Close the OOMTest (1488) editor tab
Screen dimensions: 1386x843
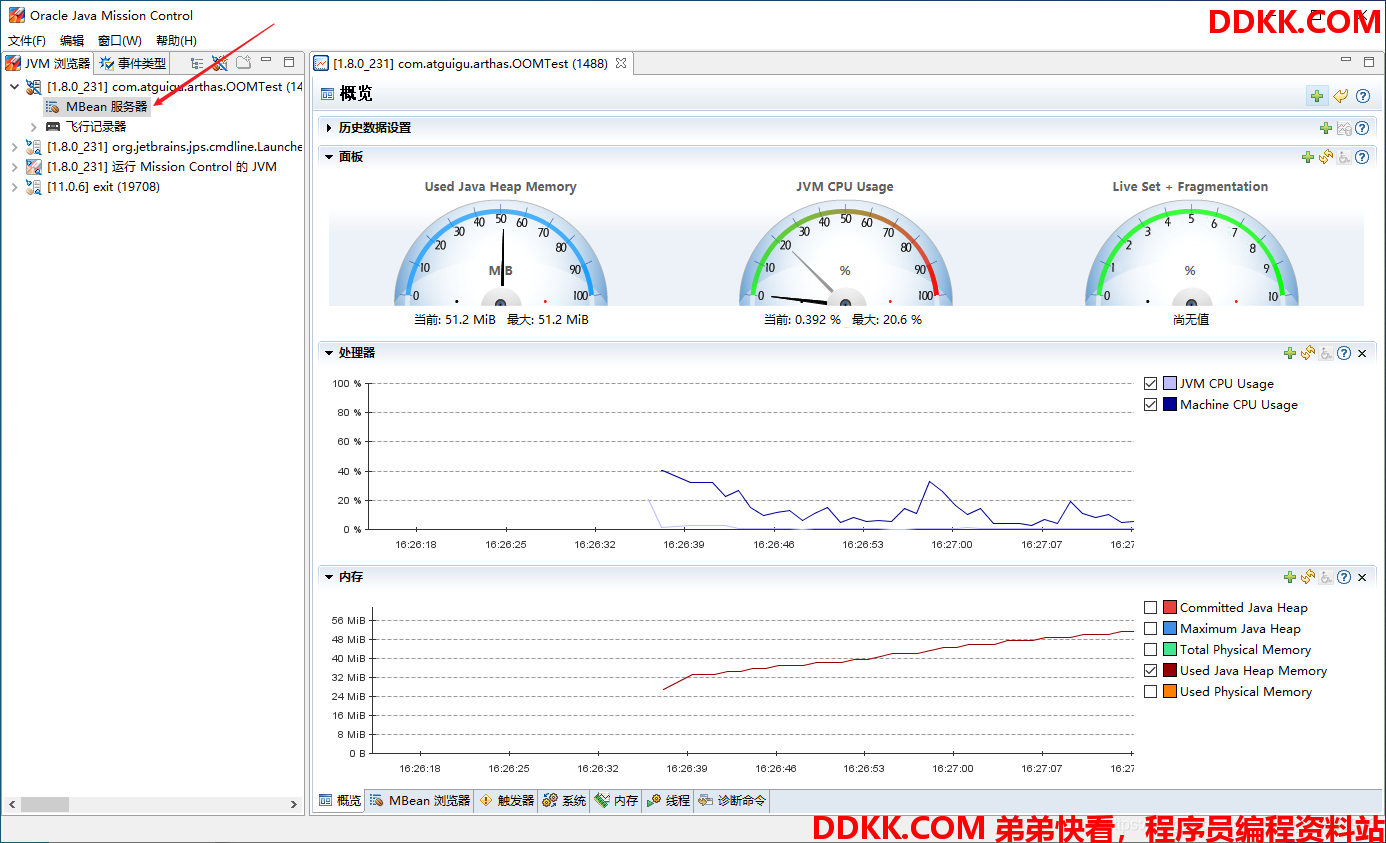click(620, 63)
